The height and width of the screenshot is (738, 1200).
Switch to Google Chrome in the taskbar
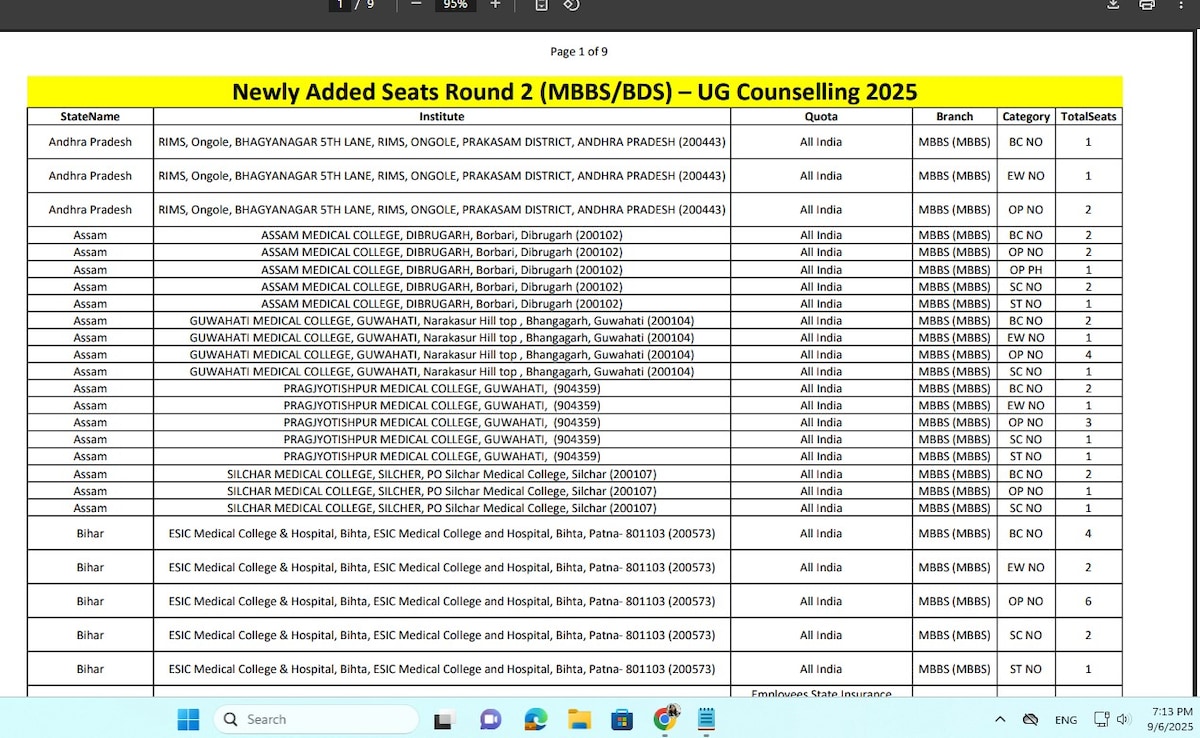[x=666, y=718]
